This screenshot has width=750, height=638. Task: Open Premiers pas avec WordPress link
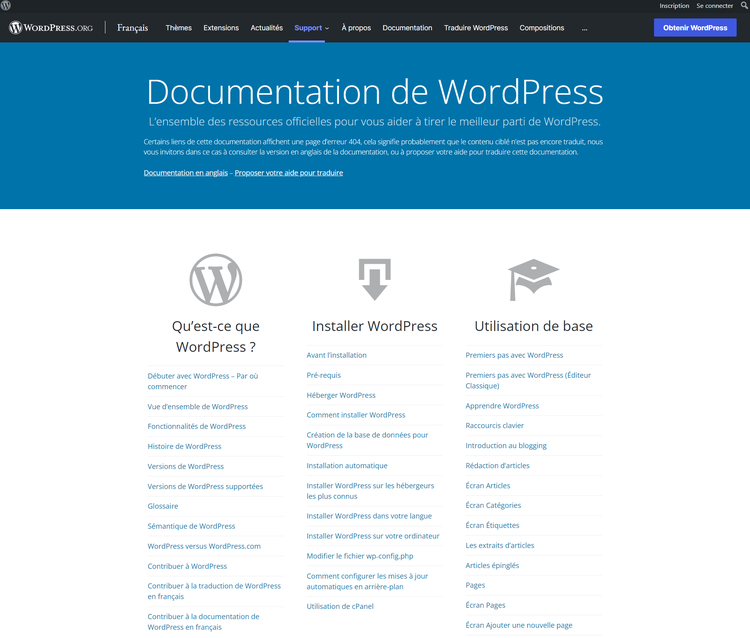point(514,355)
